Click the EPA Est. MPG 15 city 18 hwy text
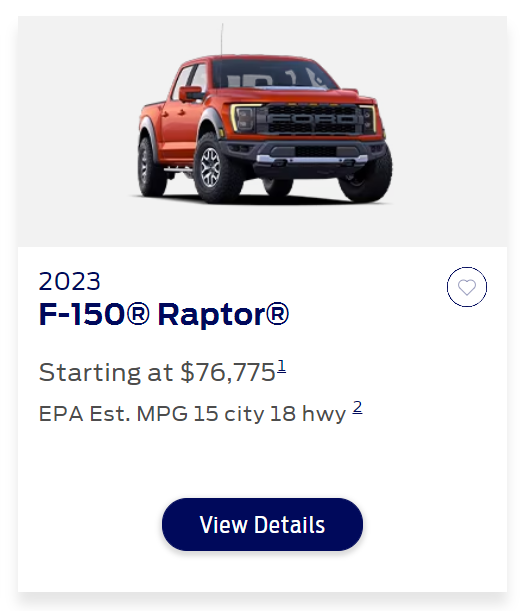 tap(192, 413)
